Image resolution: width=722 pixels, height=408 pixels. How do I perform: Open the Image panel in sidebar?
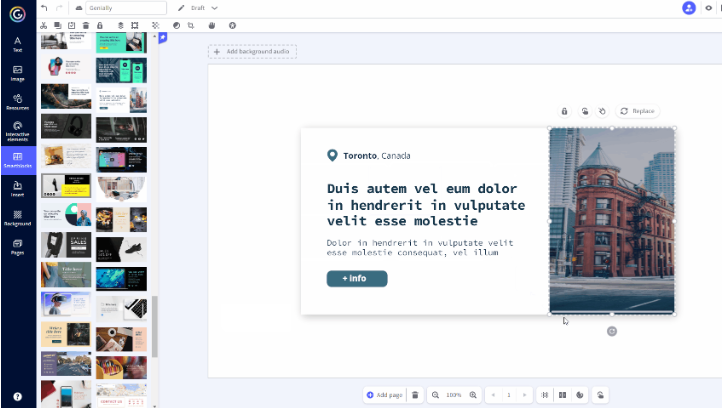[17, 73]
